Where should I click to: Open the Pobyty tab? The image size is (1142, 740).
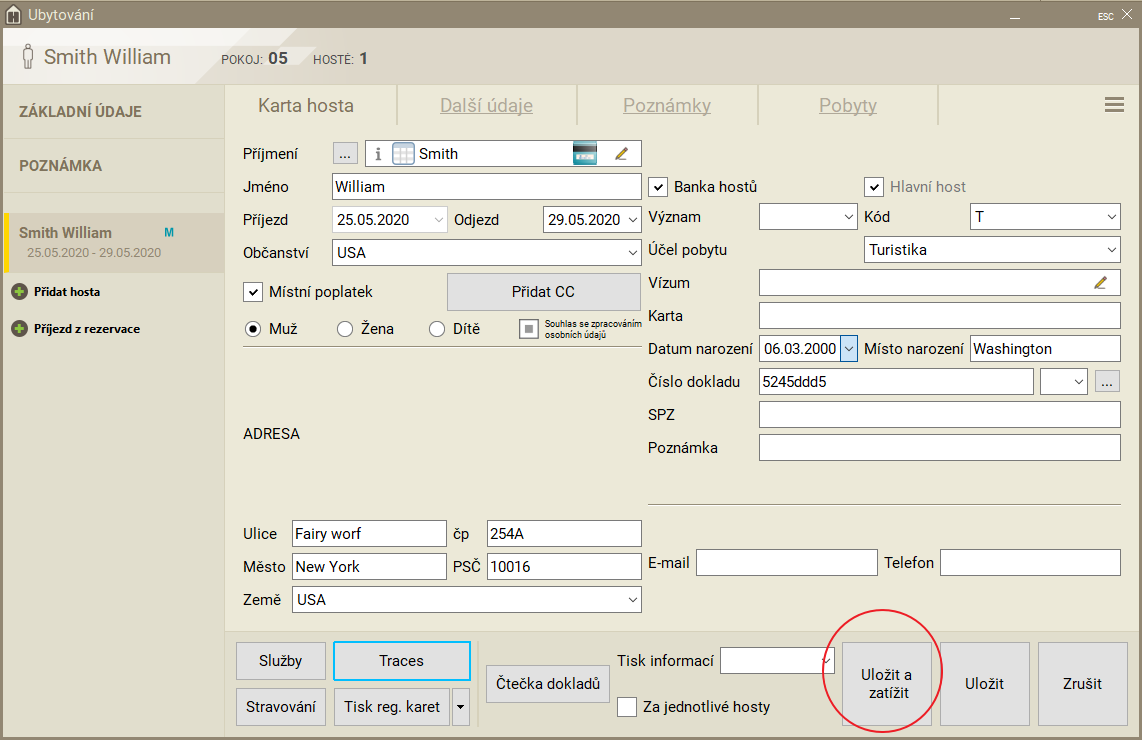point(847,106)
